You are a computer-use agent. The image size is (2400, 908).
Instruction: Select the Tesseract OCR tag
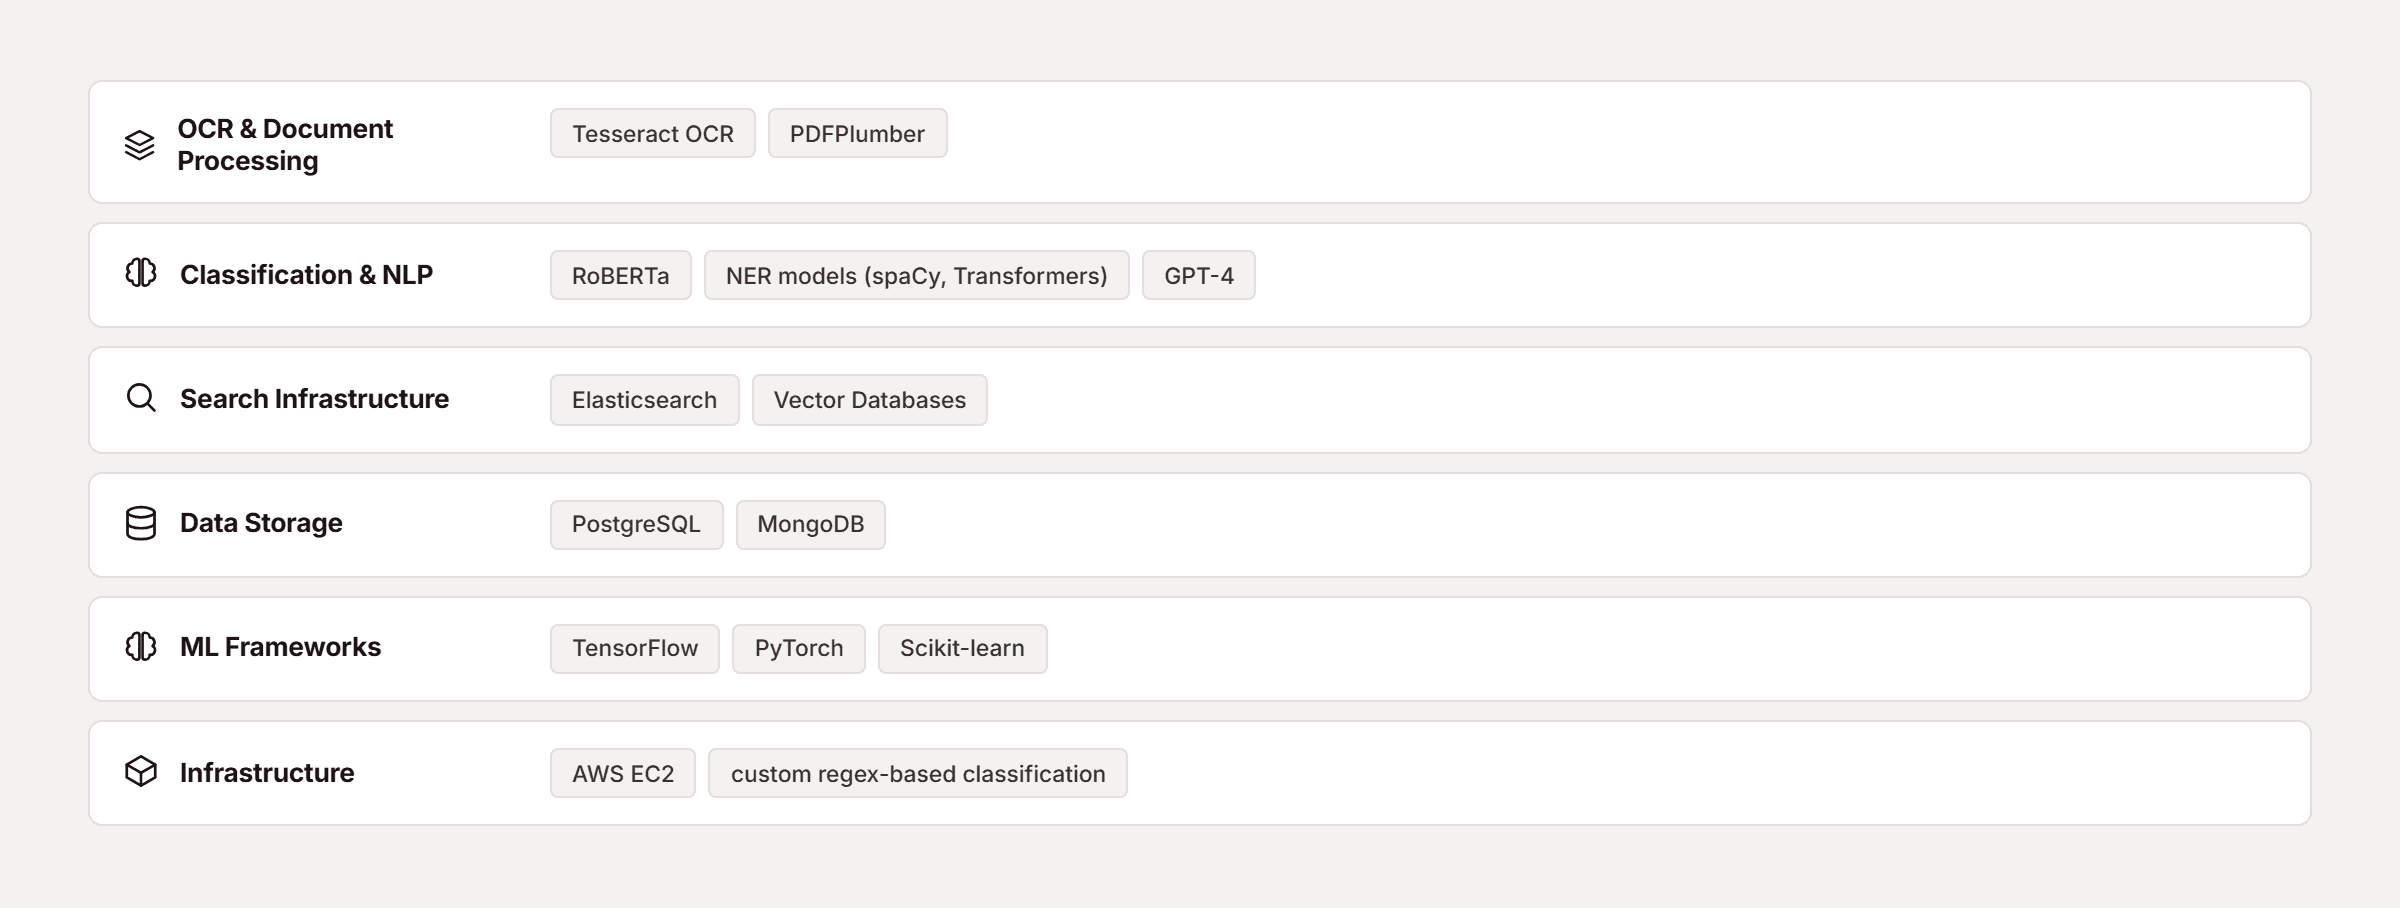[x=653, y=133]
